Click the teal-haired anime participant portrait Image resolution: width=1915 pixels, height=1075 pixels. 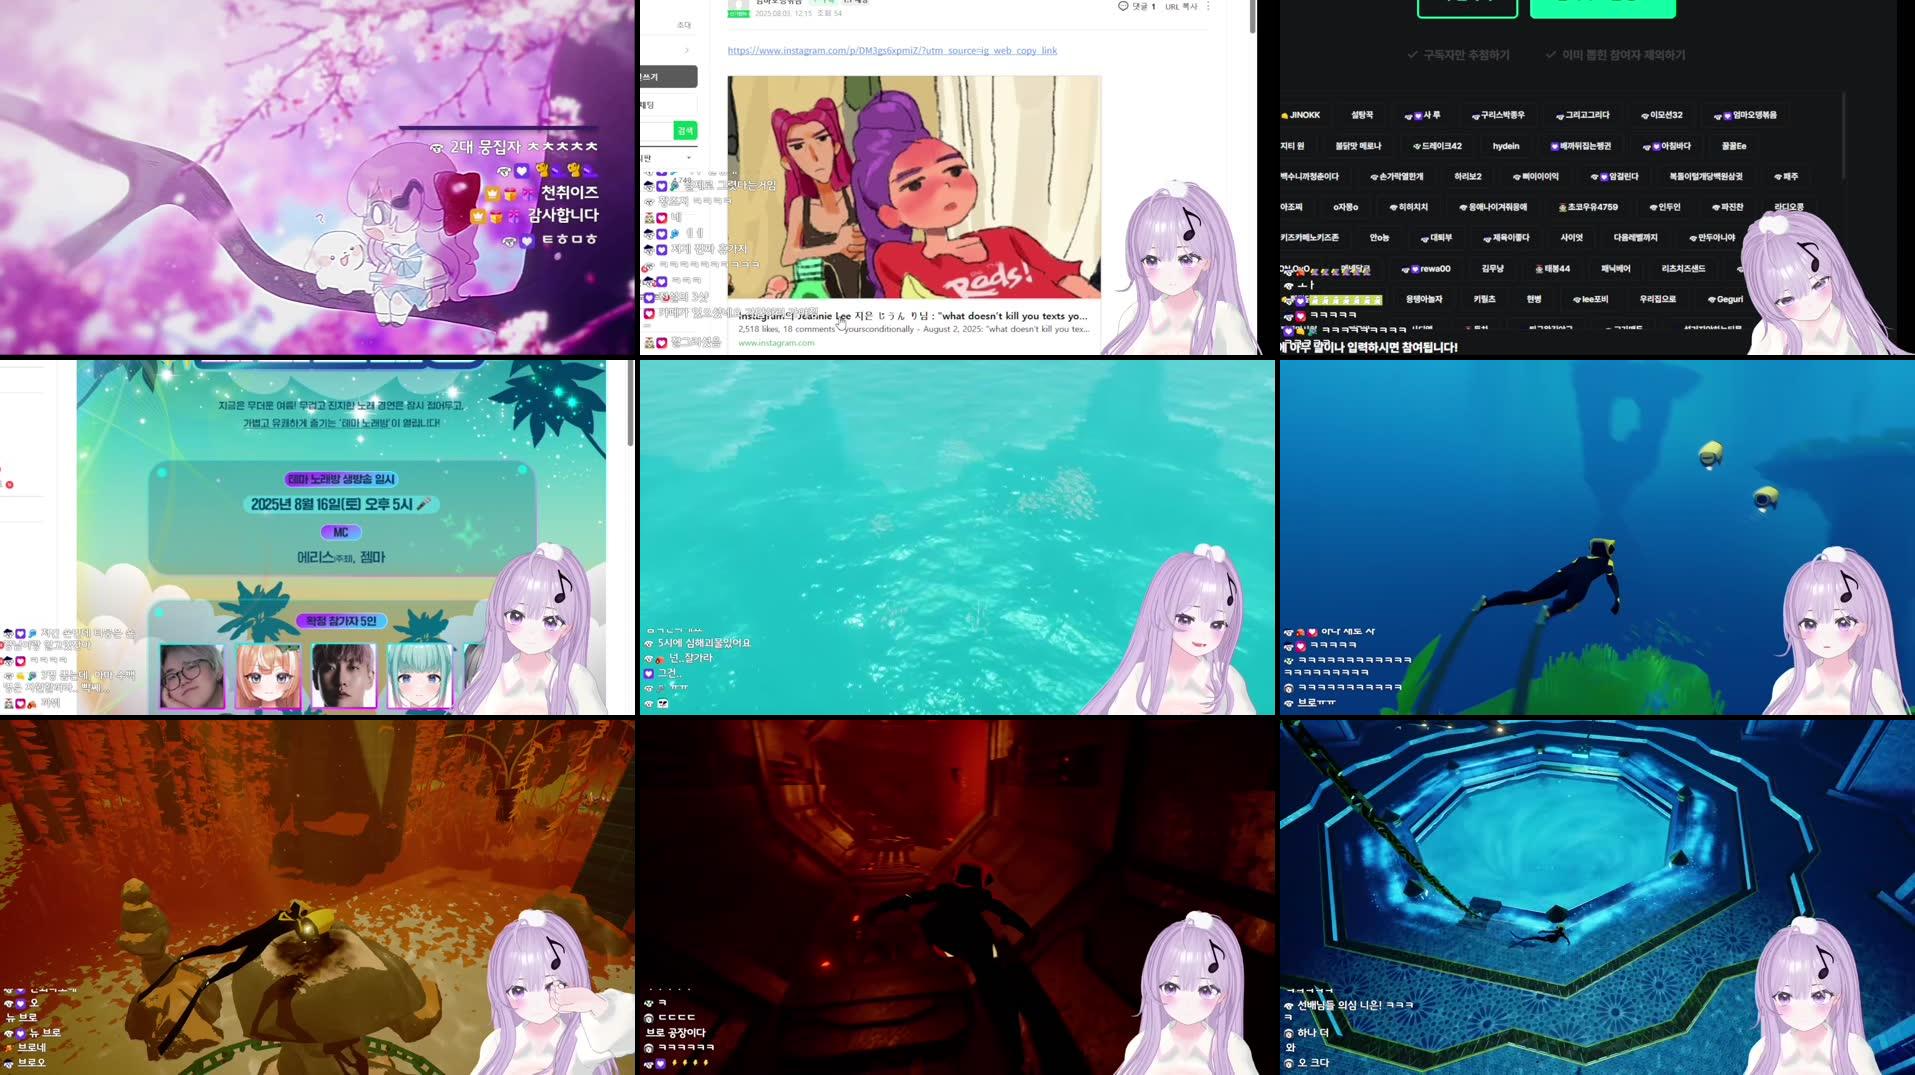click(419, 676)
